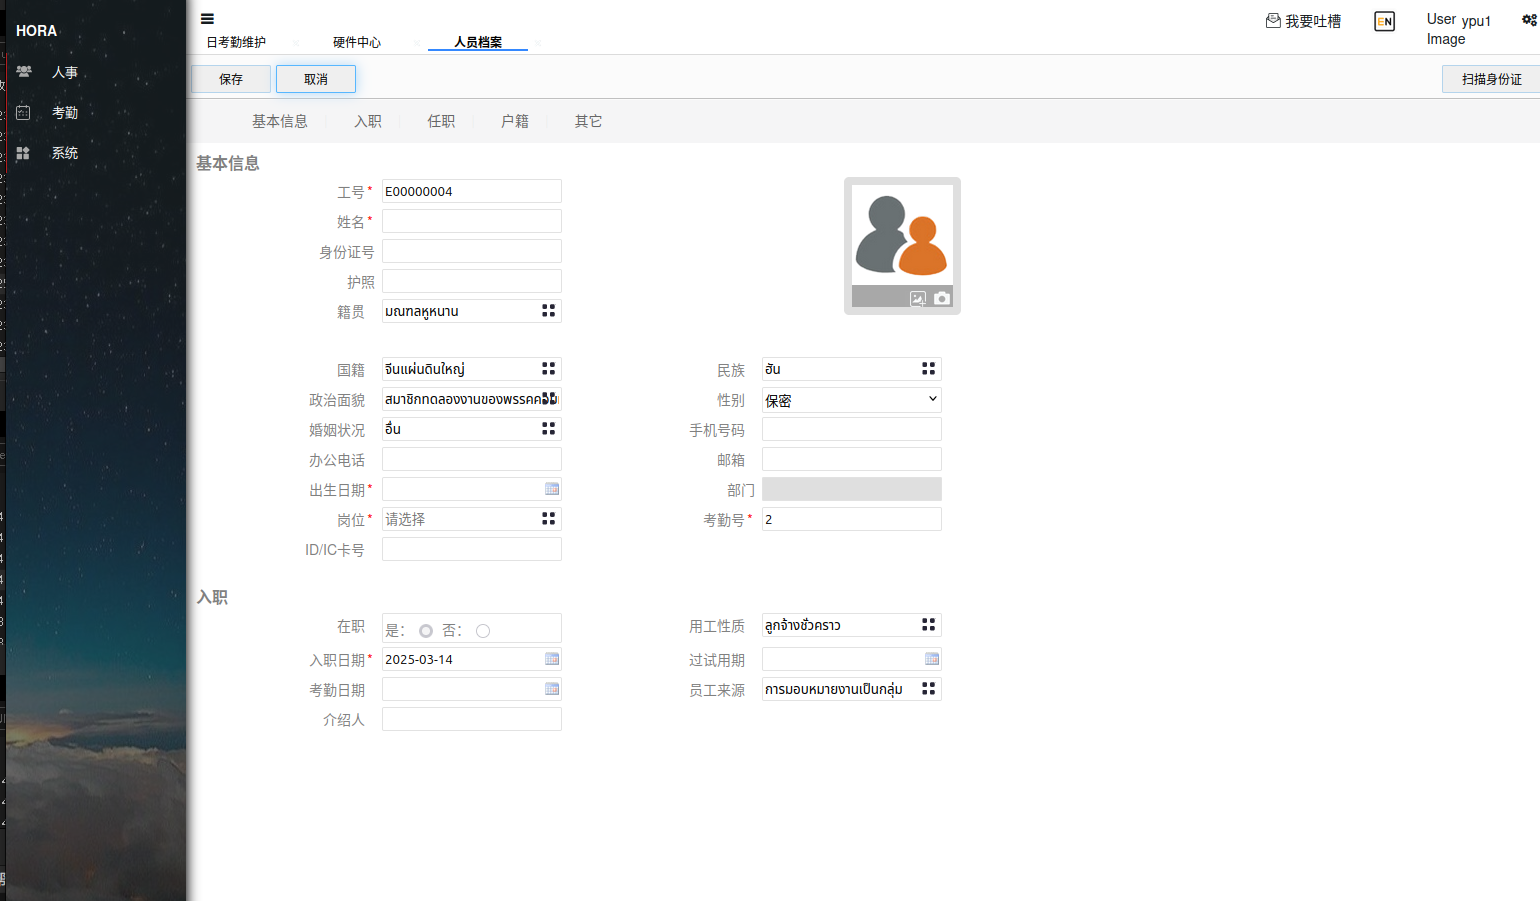
Task: Click the camera icon under the photo
Action: (x=942, y=298)
